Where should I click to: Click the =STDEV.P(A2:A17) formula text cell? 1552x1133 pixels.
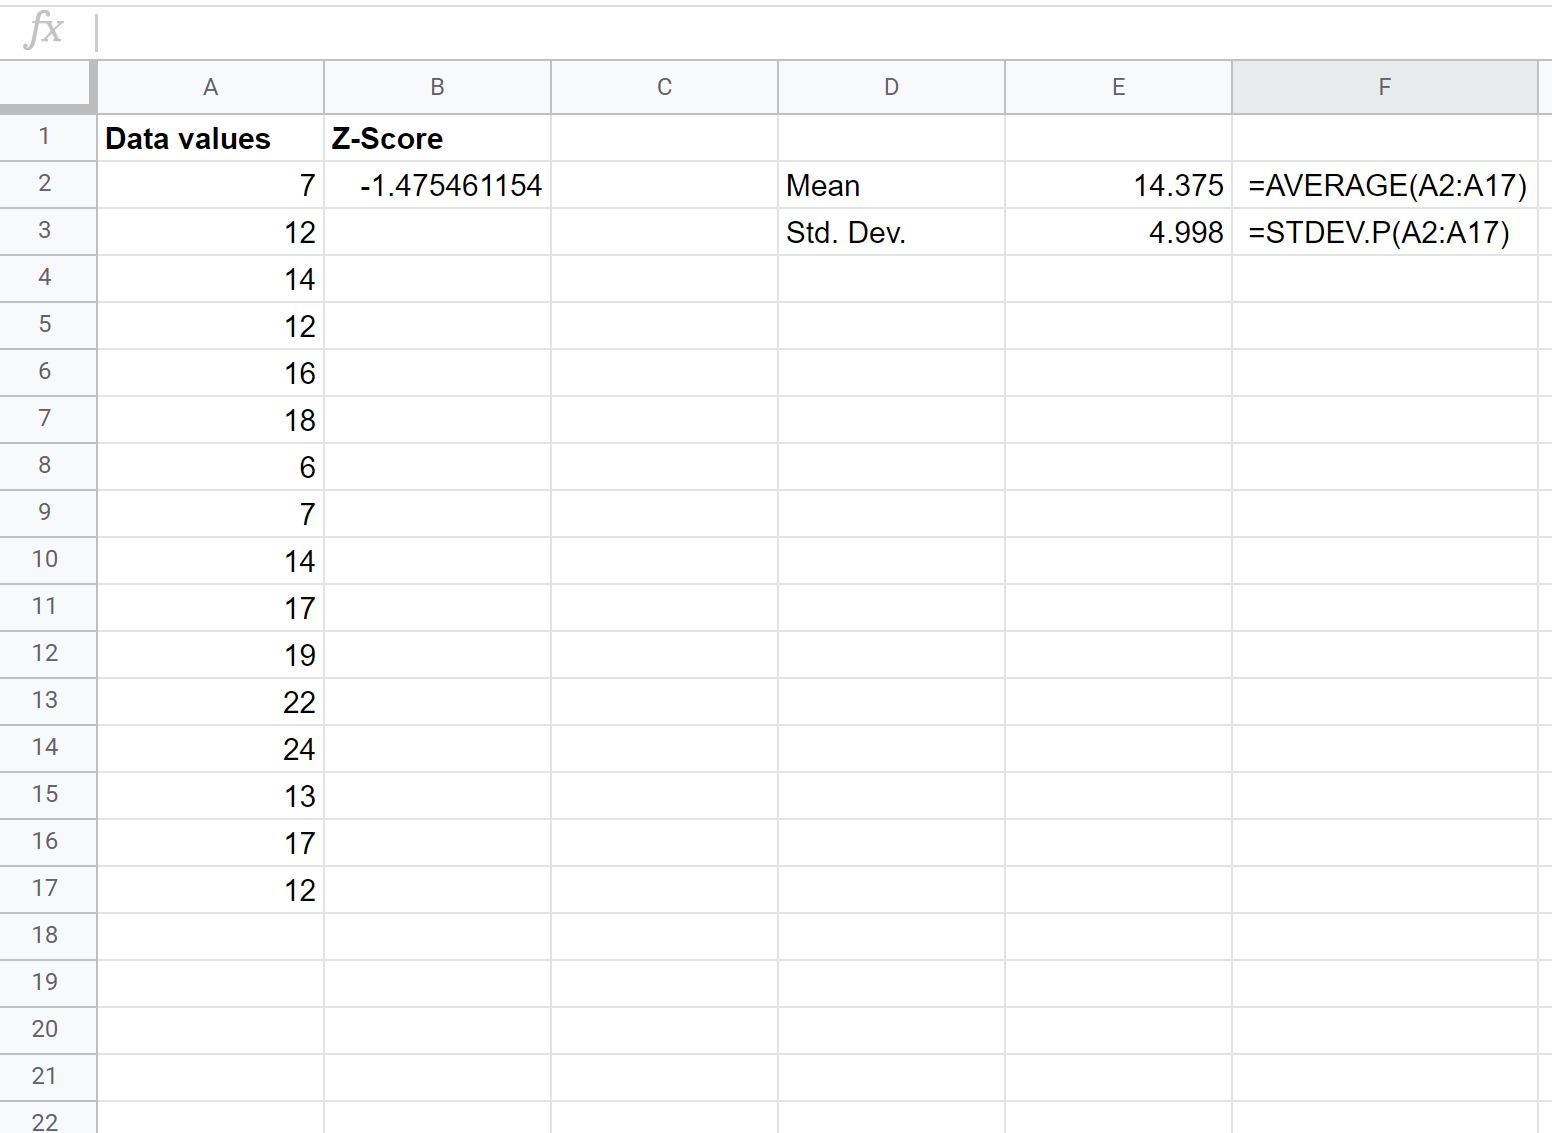point(1385,232)
